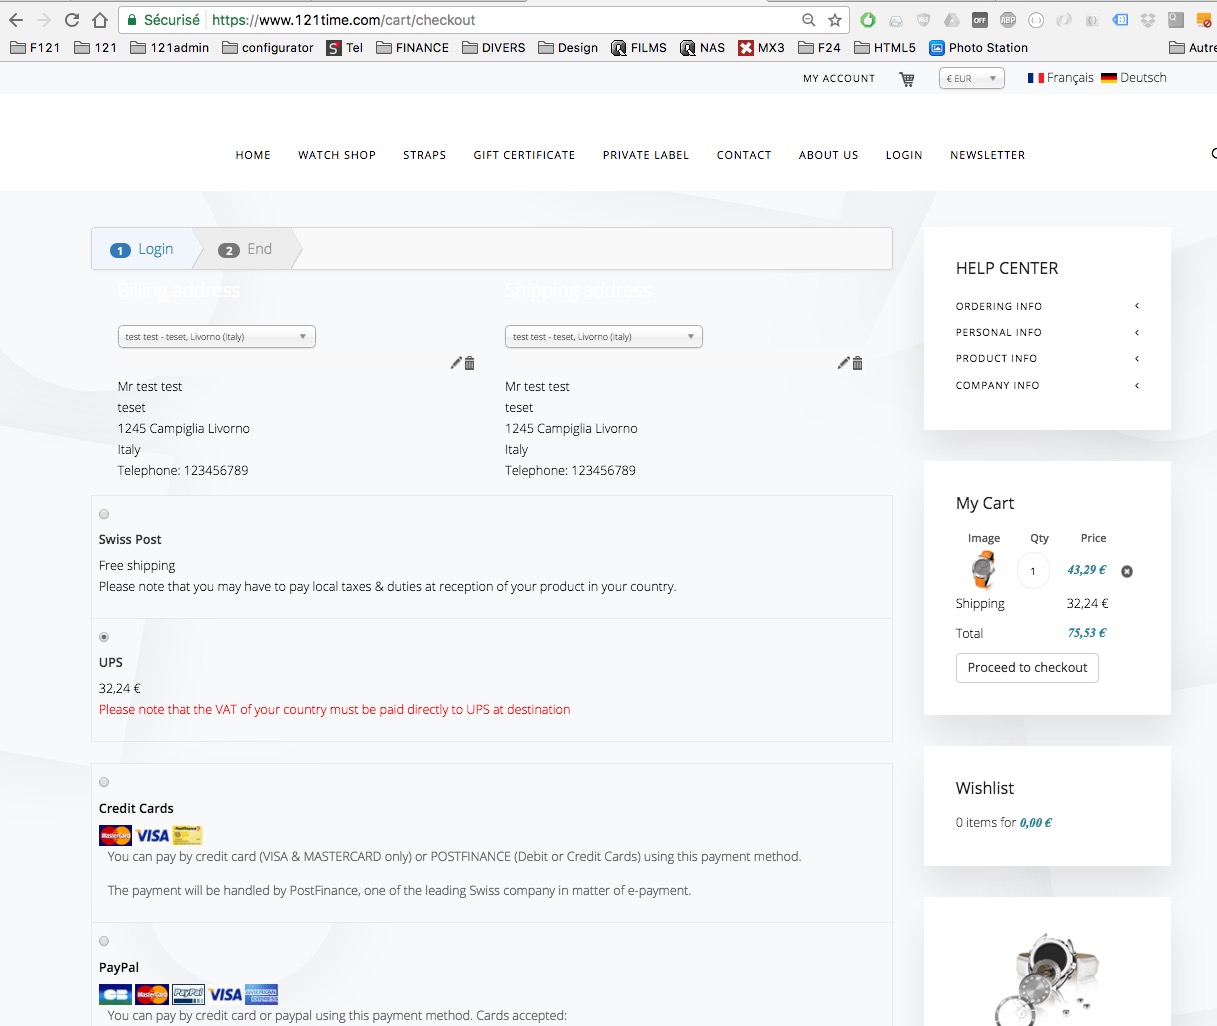The height and width of the screenshot is (1026, 1217).
Task: Delete the billing address with trash icon
Action: [470, 363]
